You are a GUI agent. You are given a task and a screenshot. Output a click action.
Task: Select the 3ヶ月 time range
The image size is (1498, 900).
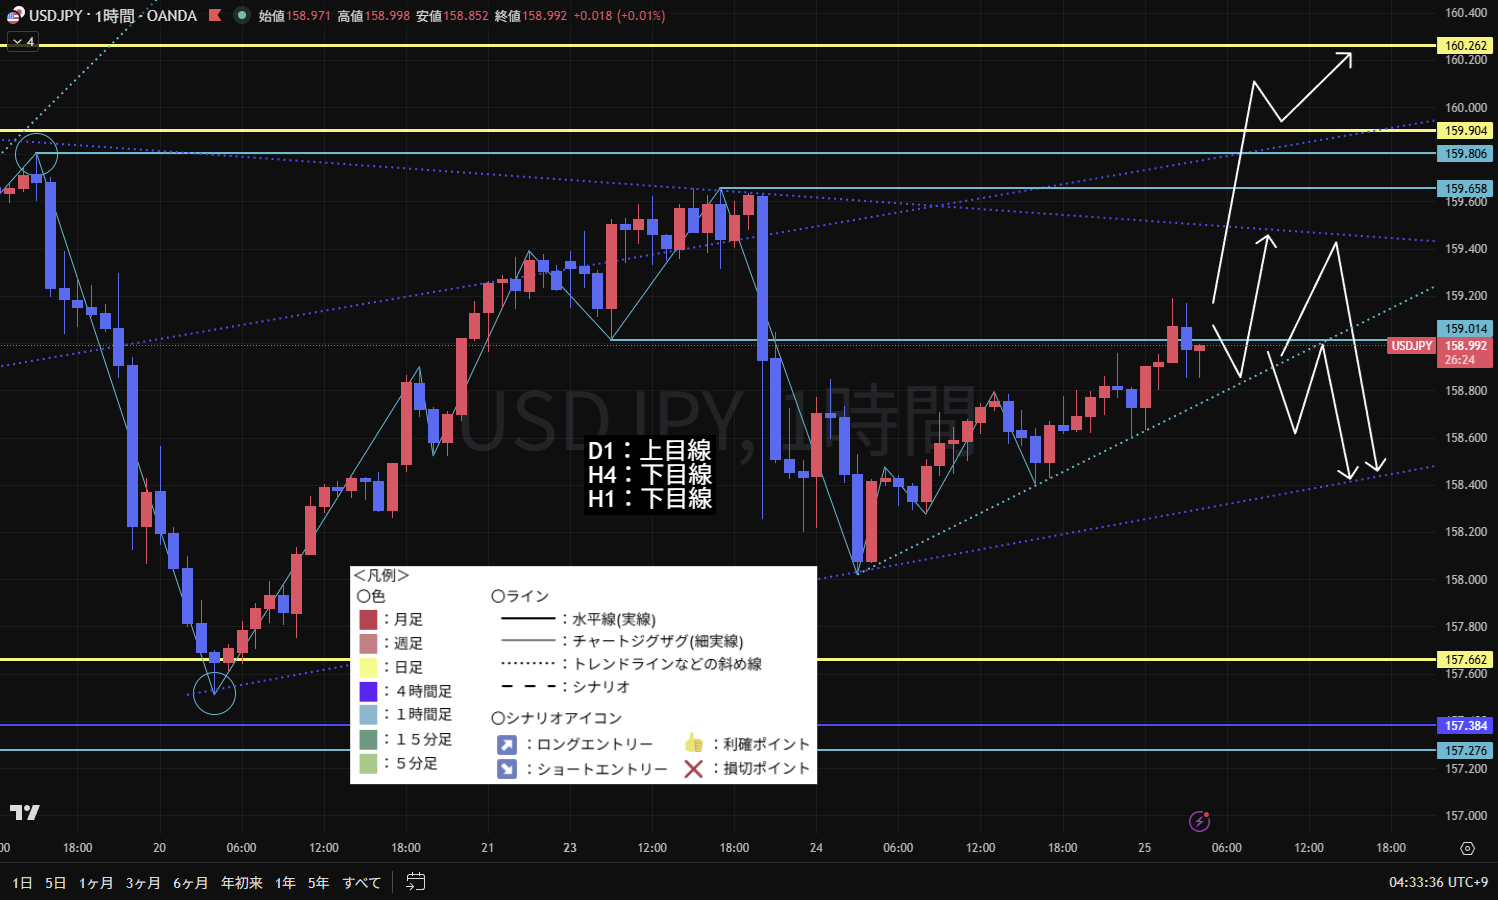point(143,882)
